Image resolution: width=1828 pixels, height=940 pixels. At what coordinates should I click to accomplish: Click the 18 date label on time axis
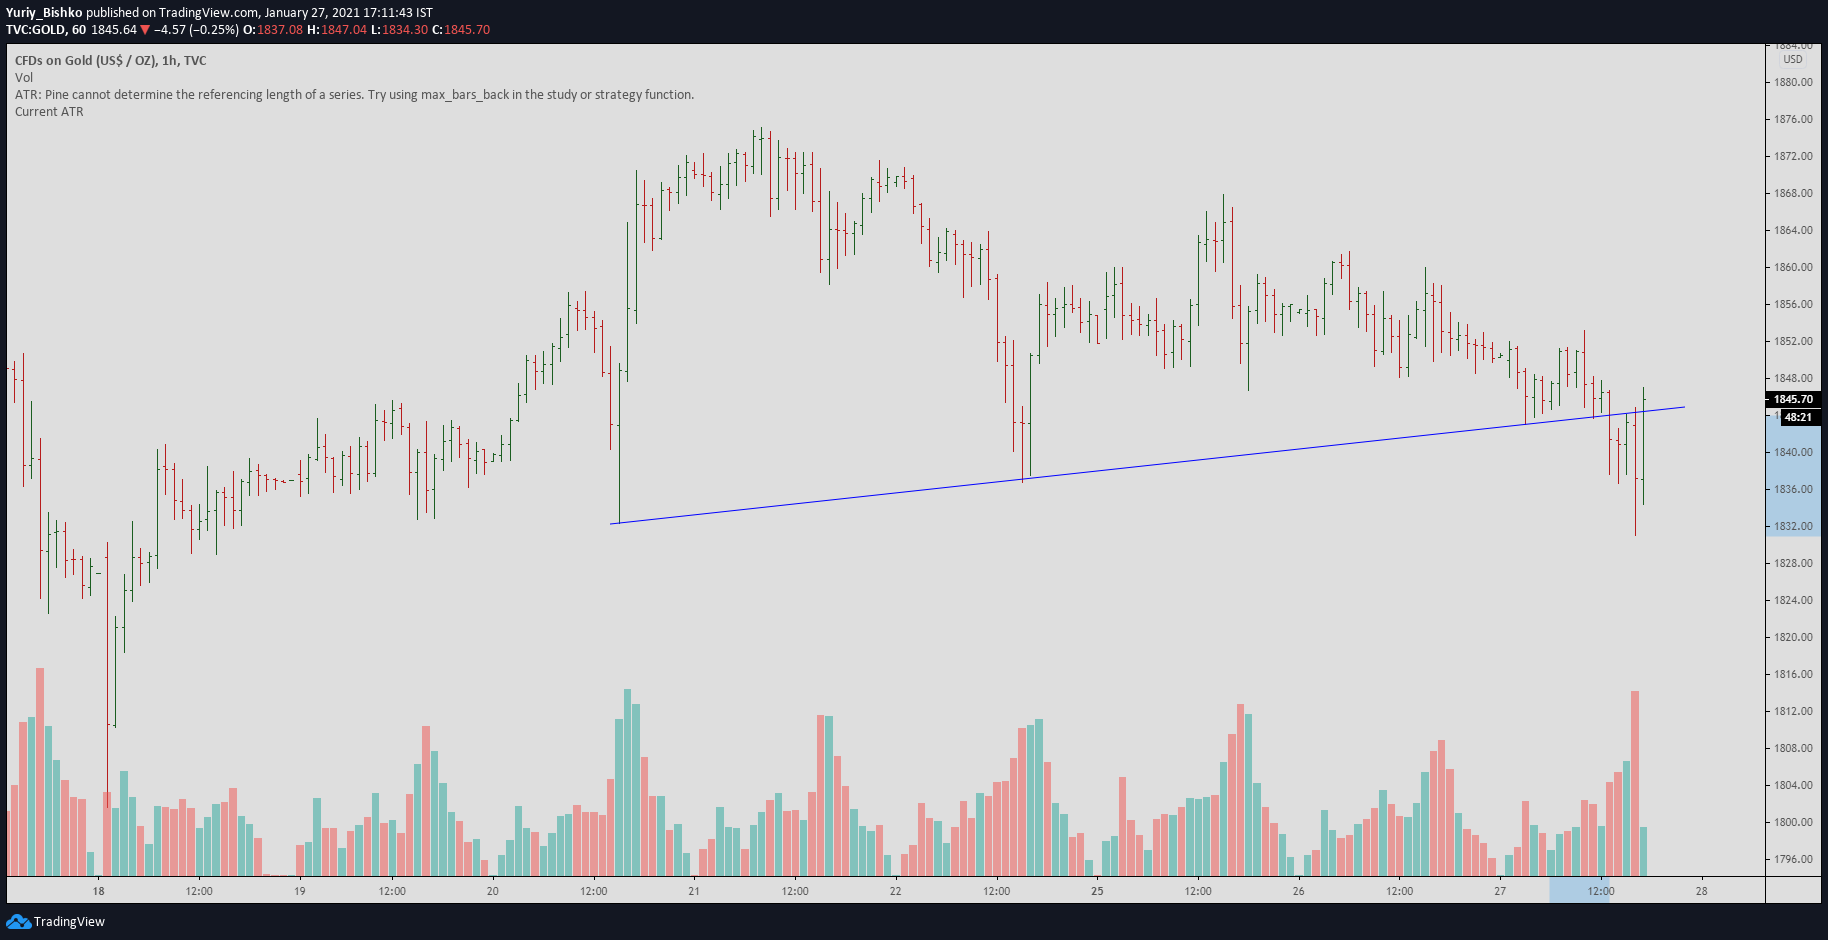(x=98, y=891)
